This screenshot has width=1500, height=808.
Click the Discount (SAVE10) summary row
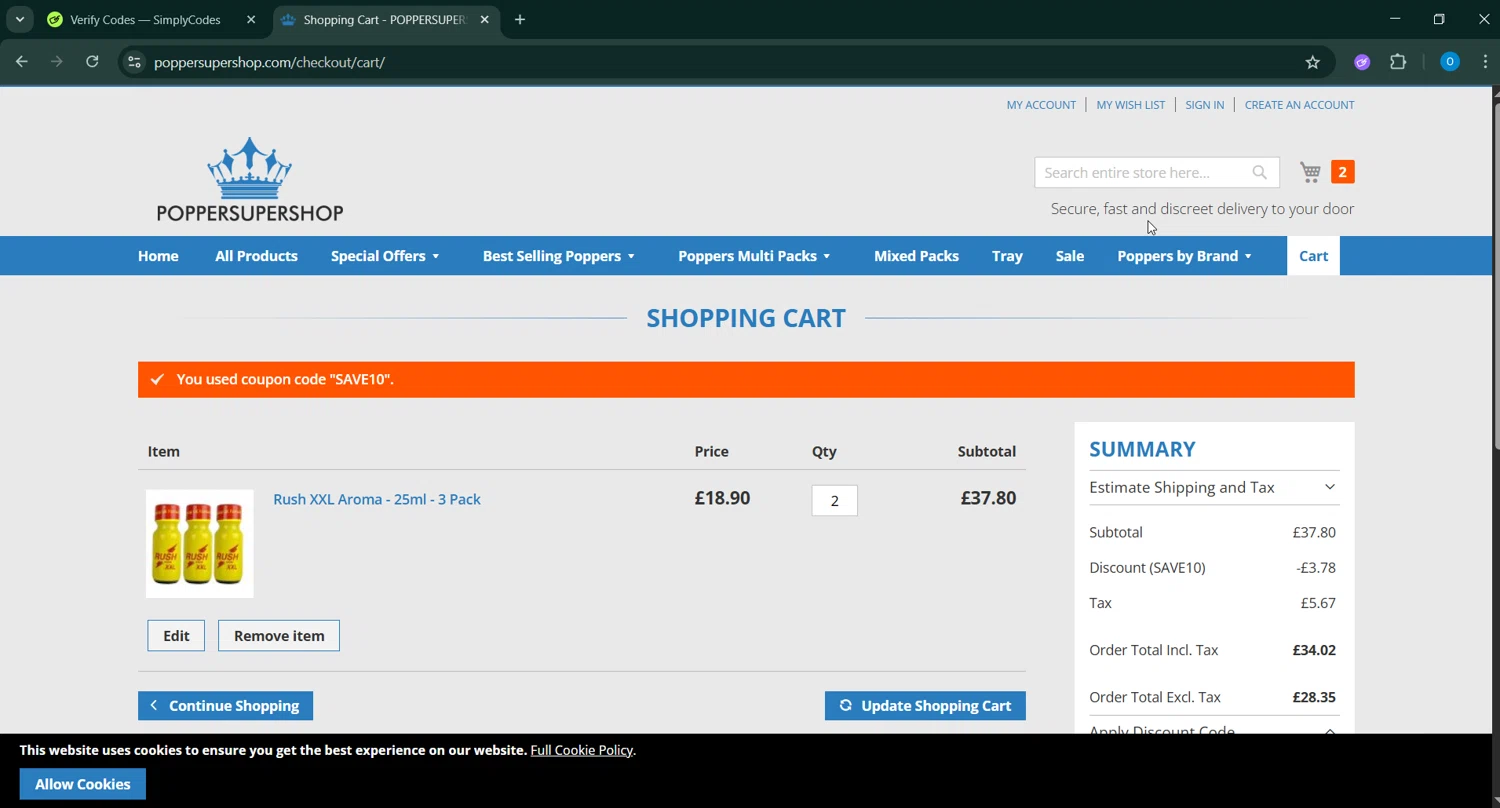(1213, 567)
